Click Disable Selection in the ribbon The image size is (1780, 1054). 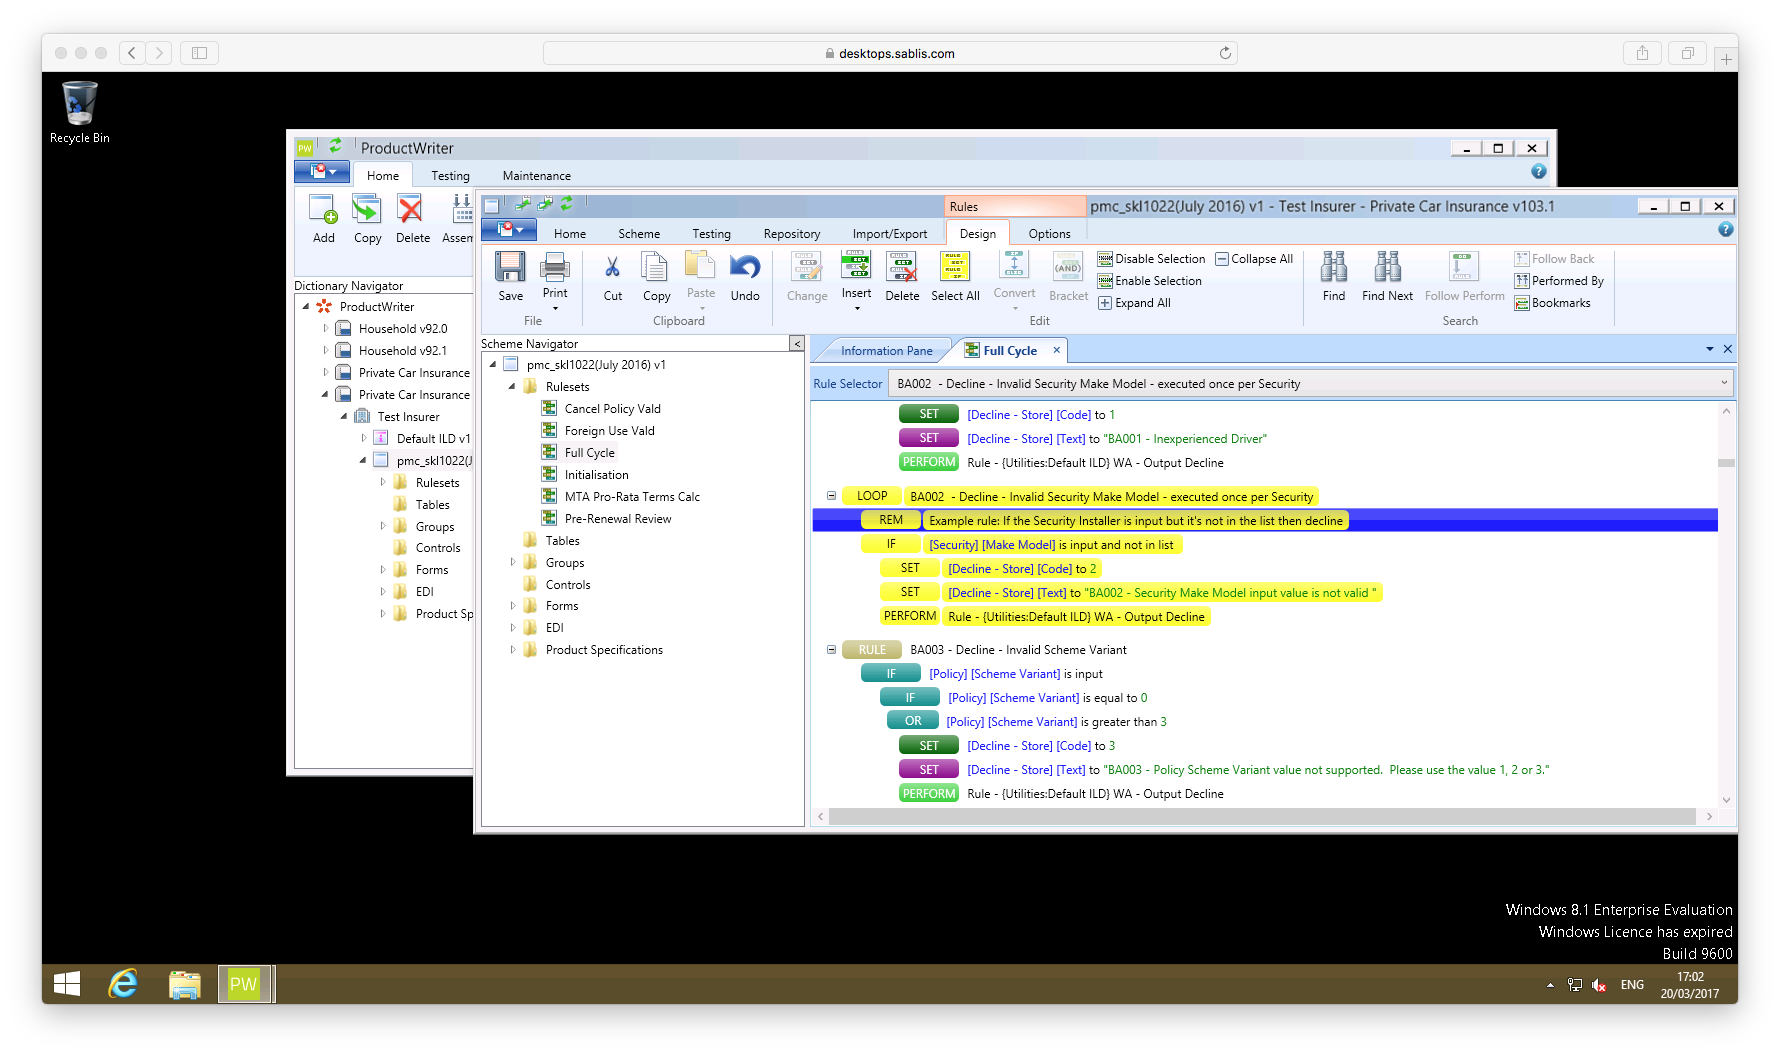click(1151, 259)
